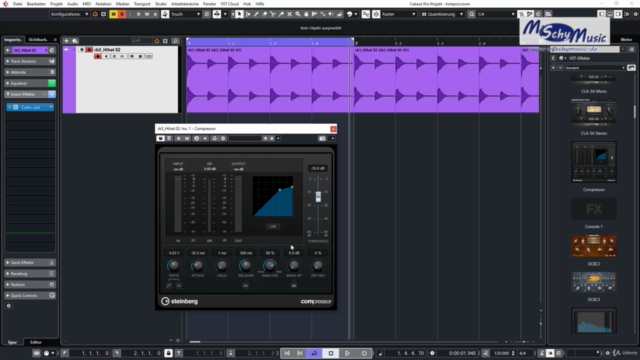Open the setup gear icon in toolbar right
This screenshot has height=360, width=640.
coord(636,14)
